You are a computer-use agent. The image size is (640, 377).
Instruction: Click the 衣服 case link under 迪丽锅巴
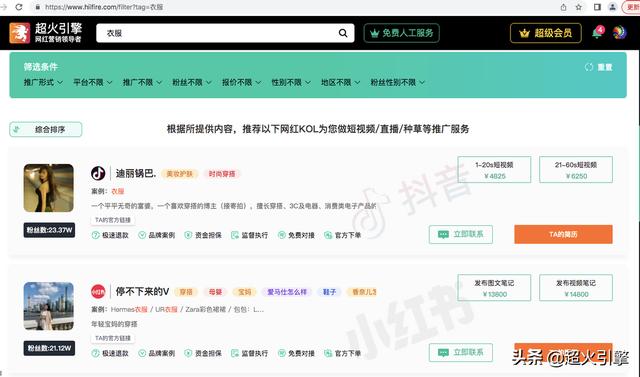point(118,191)
